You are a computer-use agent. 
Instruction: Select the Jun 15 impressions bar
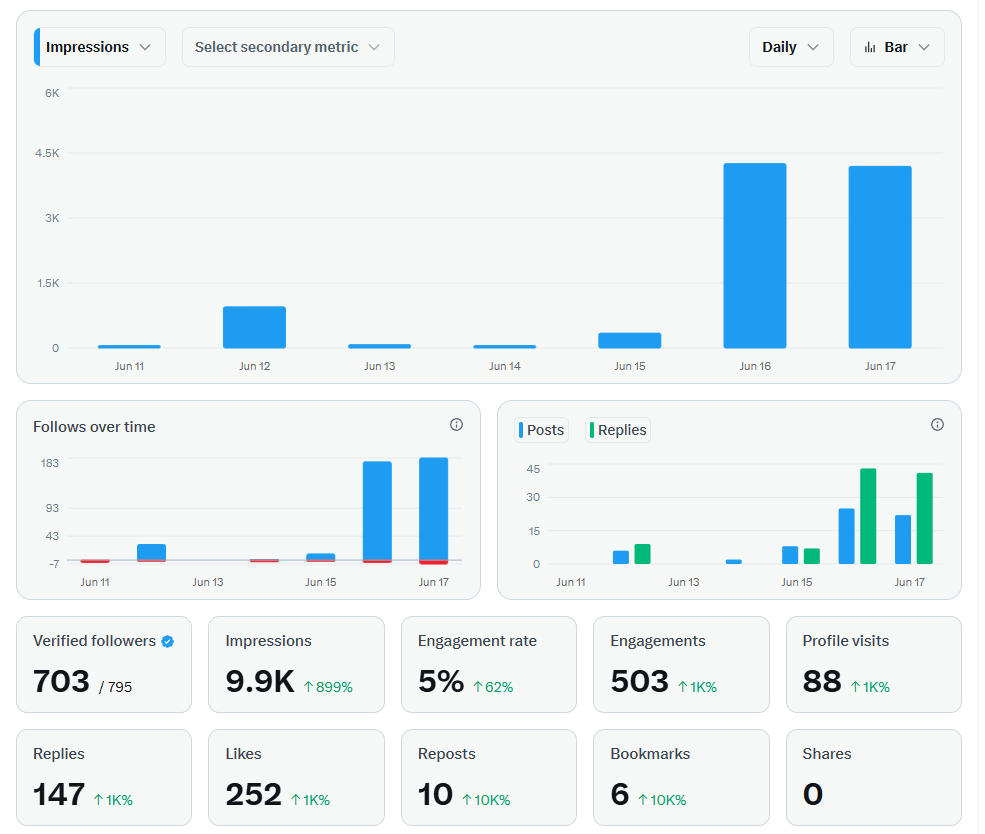629,340
